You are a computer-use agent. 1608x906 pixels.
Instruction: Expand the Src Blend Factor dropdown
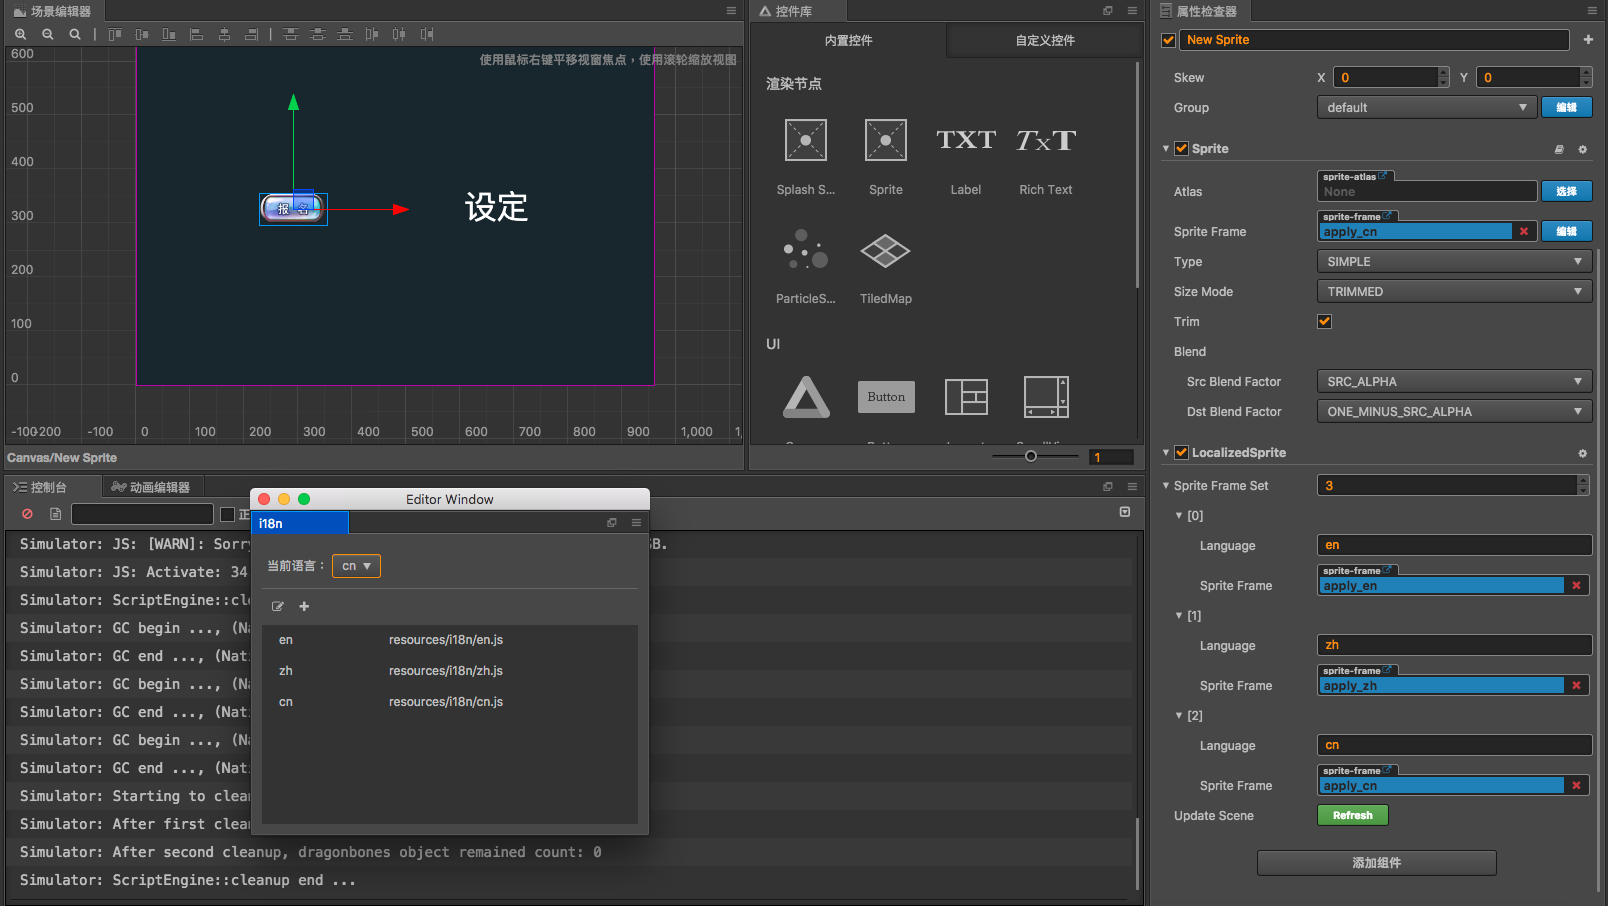click(1453, 381)
